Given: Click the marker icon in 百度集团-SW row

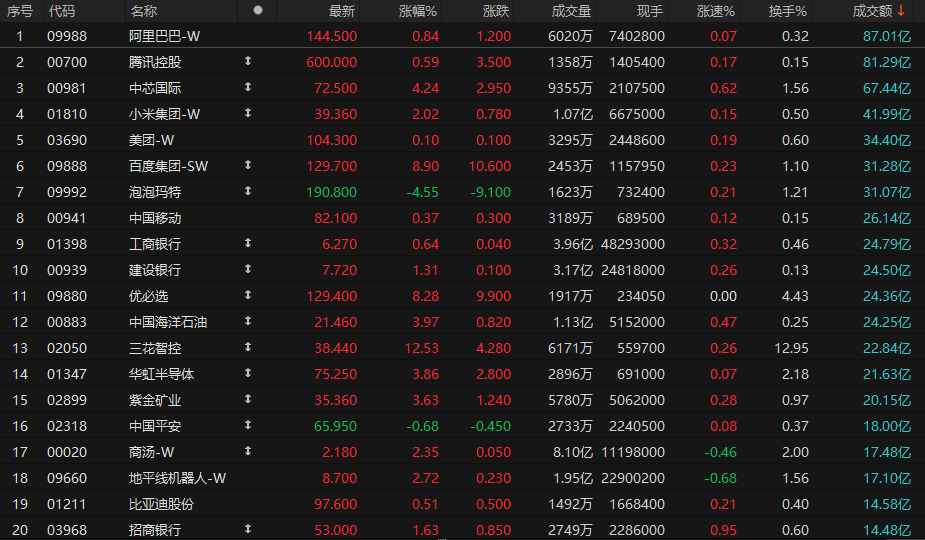Looking at the screenshot, I should pos(248,165).
